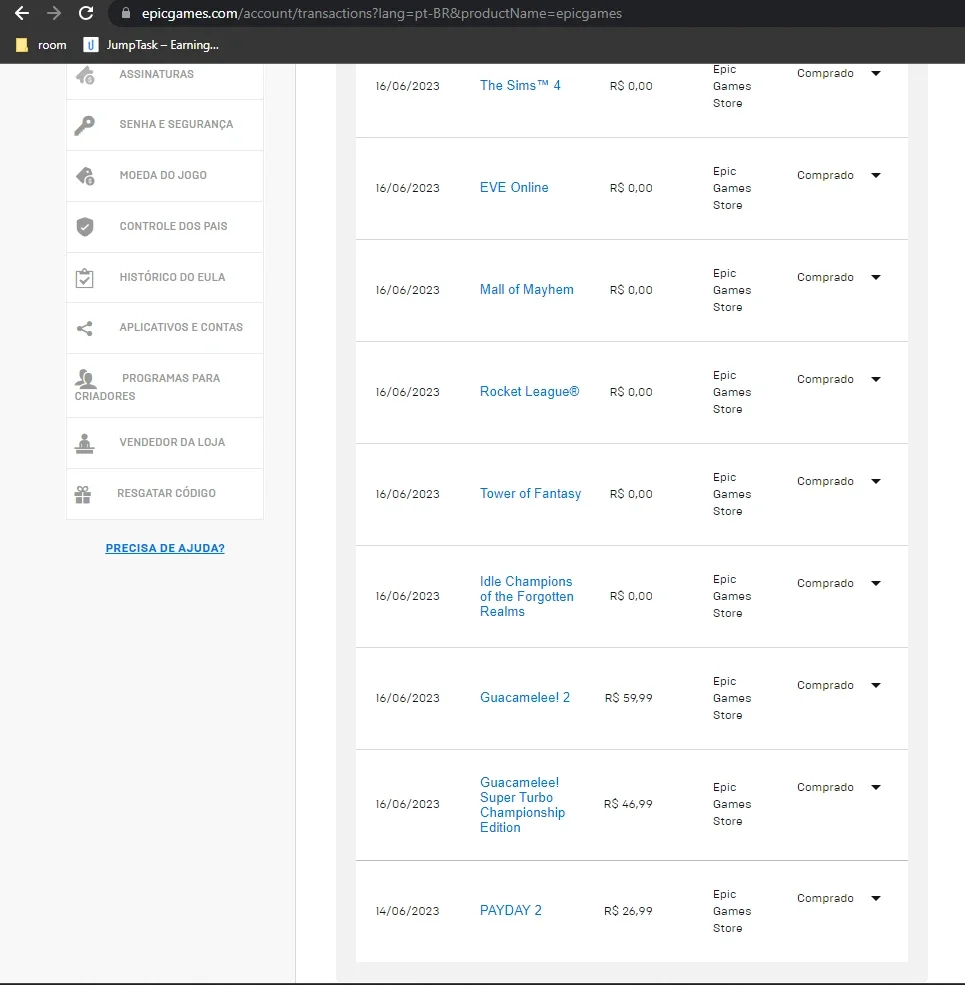Viewport: 965px width, 985px height.
Task: Open Mall of Mayhem product link
Action: [526, 290]
